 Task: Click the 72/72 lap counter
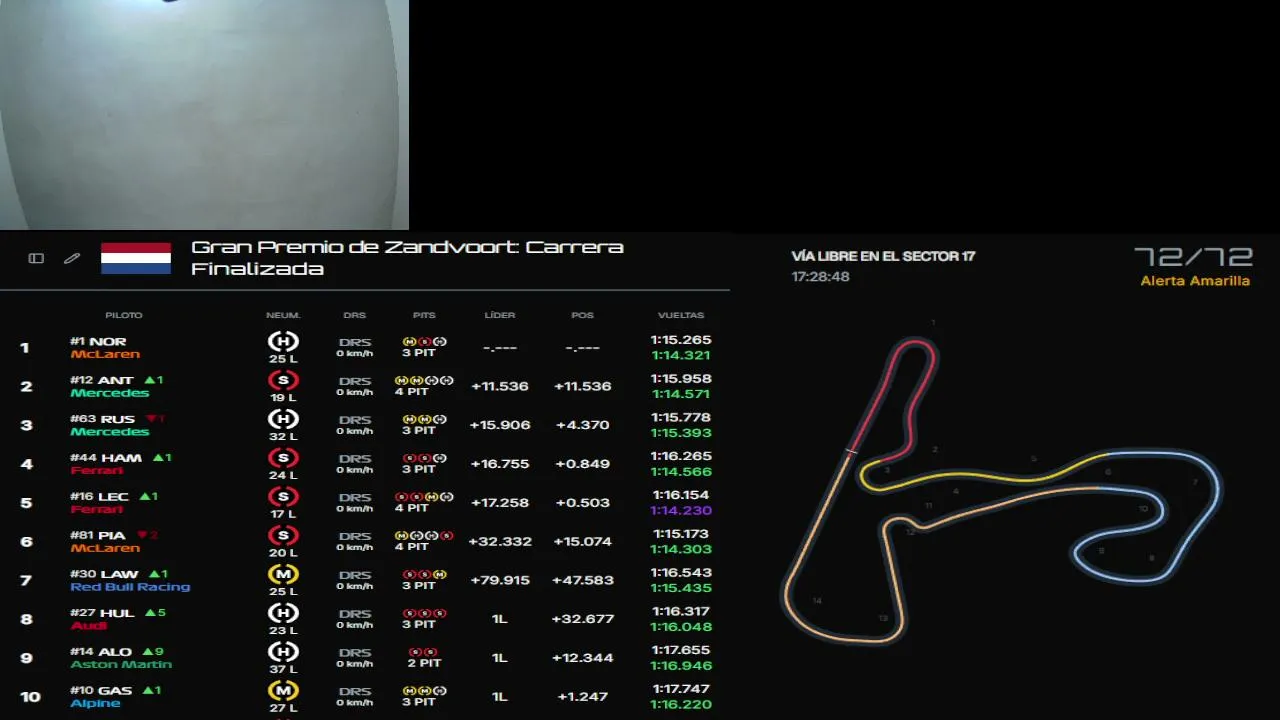pyautogui.click(x=1192, y=257)
